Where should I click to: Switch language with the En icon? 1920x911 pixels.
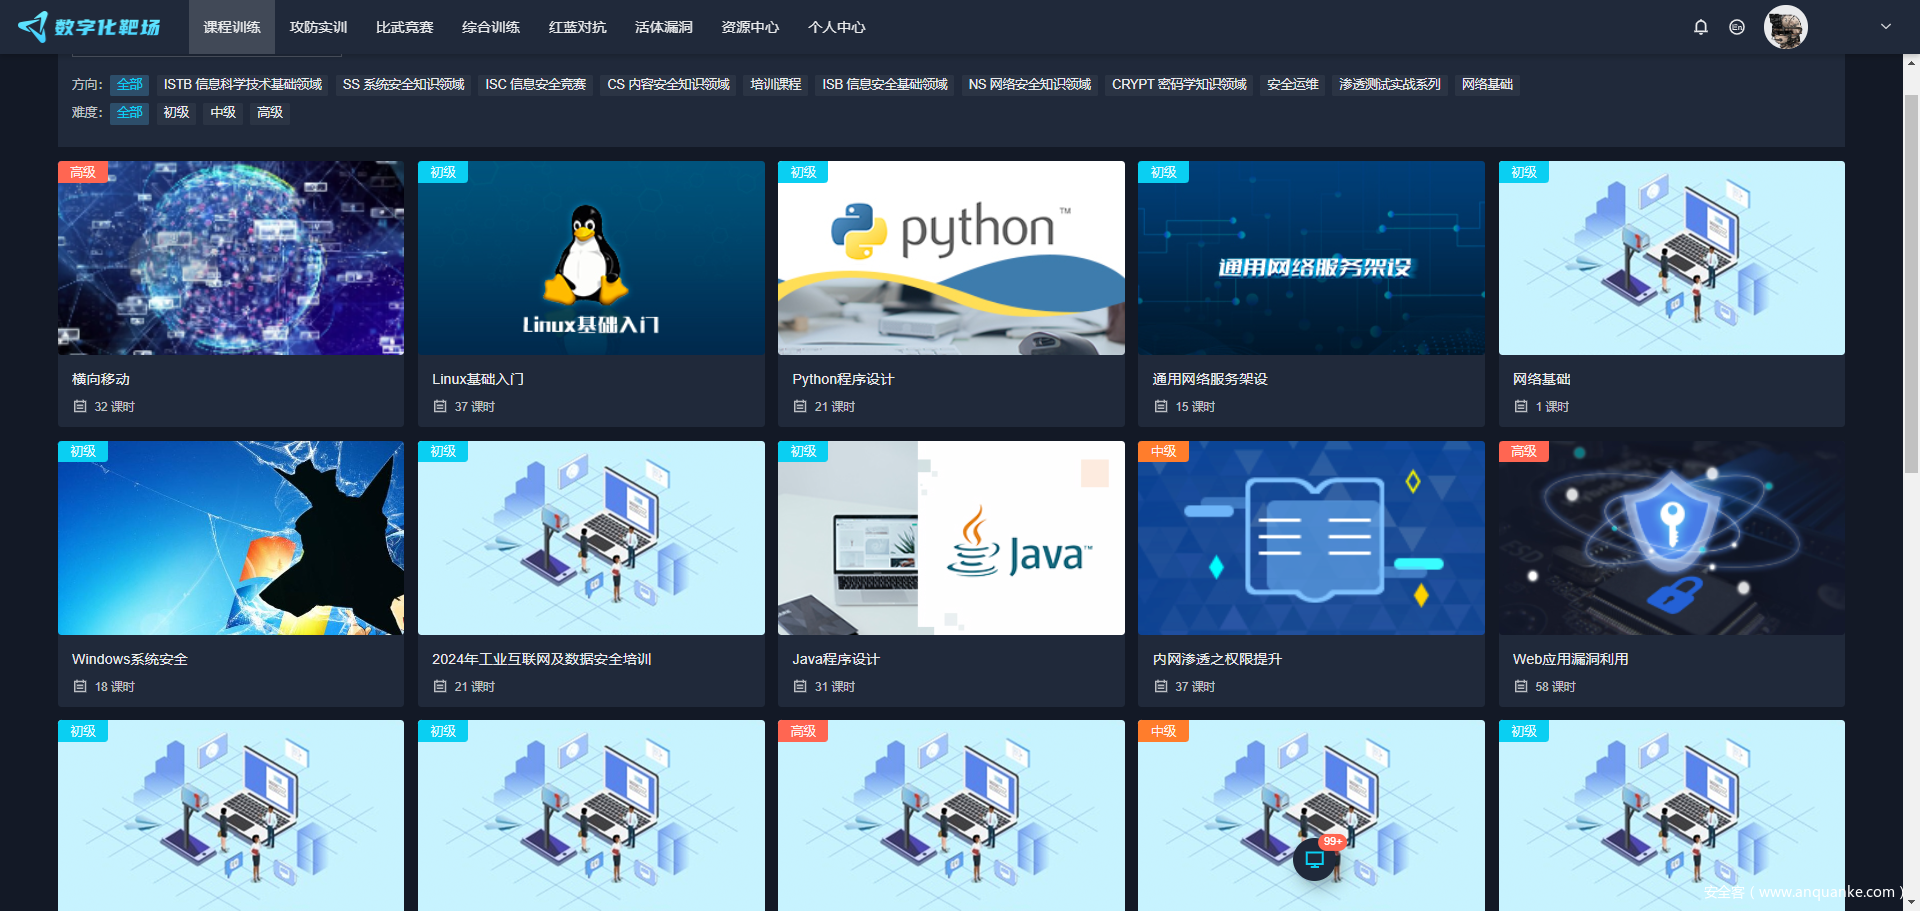pos(1737,27)
